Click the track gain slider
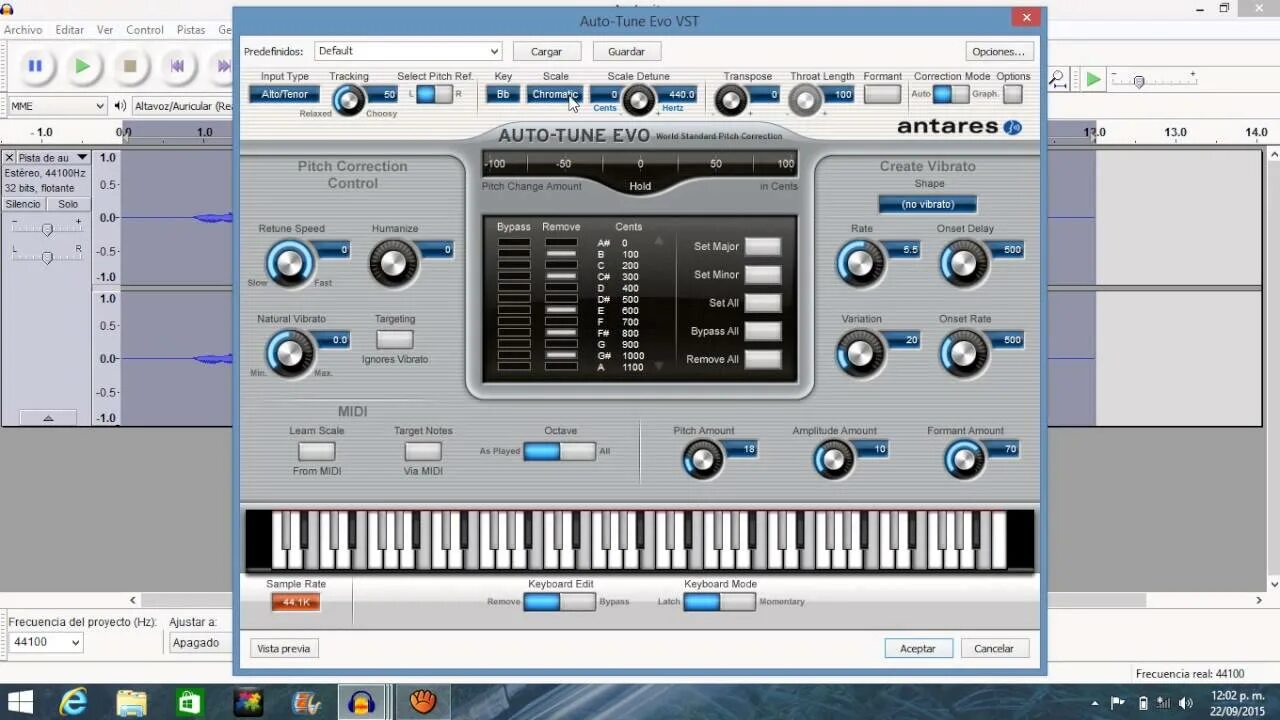Screen dimensions: 1280x720 47,230
